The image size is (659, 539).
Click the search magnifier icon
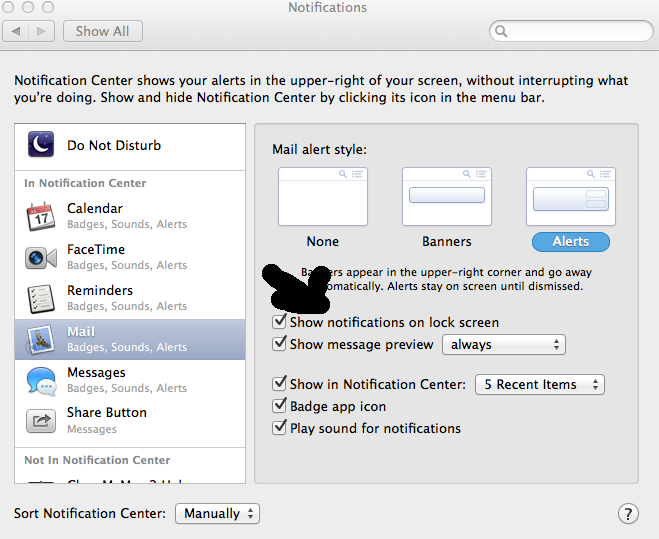pyautogui.click(x=501, y=31)
